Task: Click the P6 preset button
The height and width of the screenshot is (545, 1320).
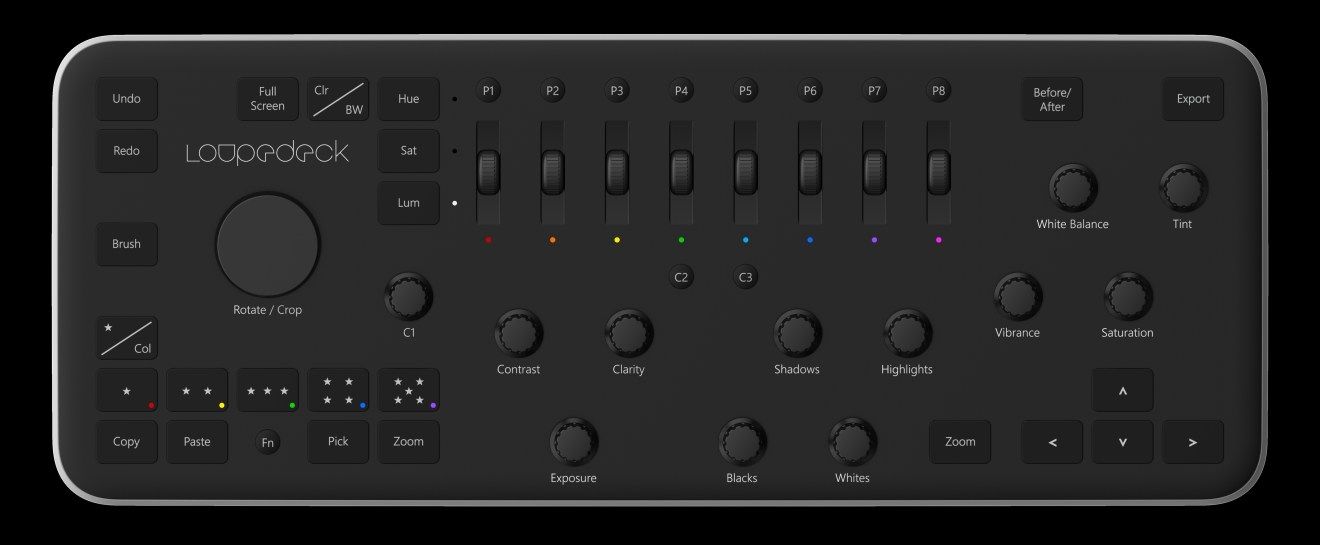Action: click(810, 91)
